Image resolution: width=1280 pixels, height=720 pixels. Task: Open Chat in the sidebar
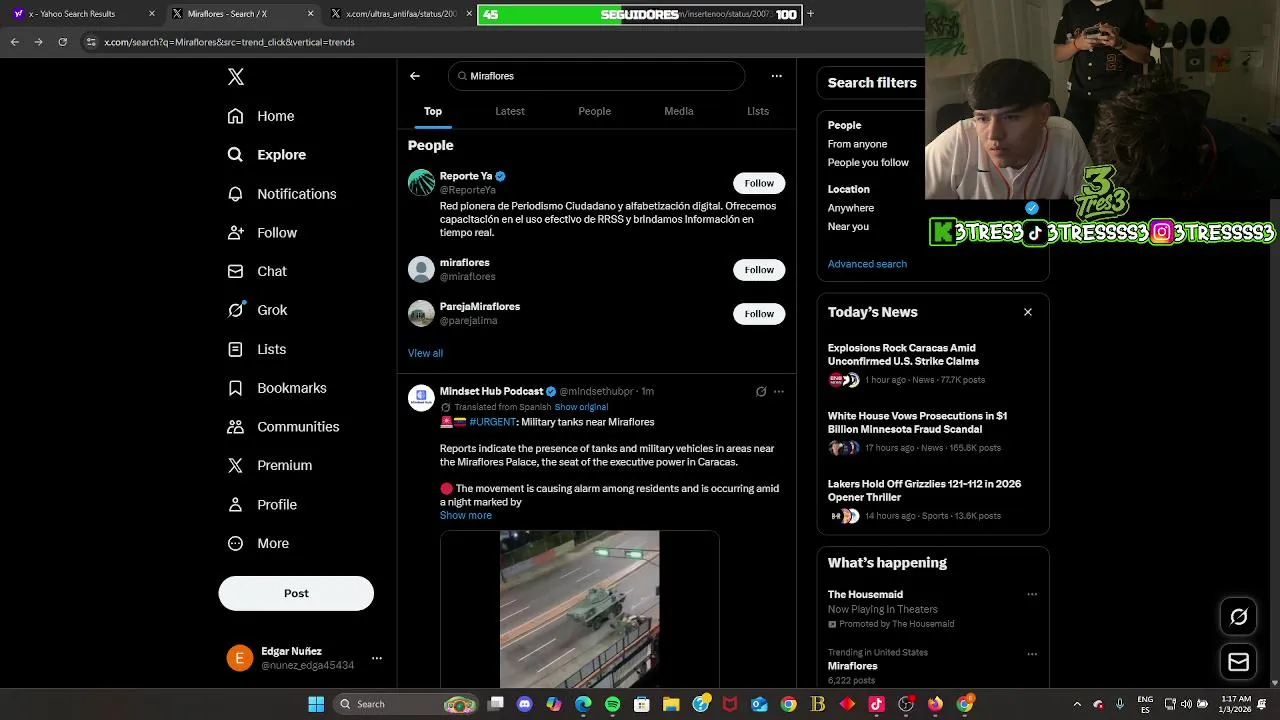(257, 271)
